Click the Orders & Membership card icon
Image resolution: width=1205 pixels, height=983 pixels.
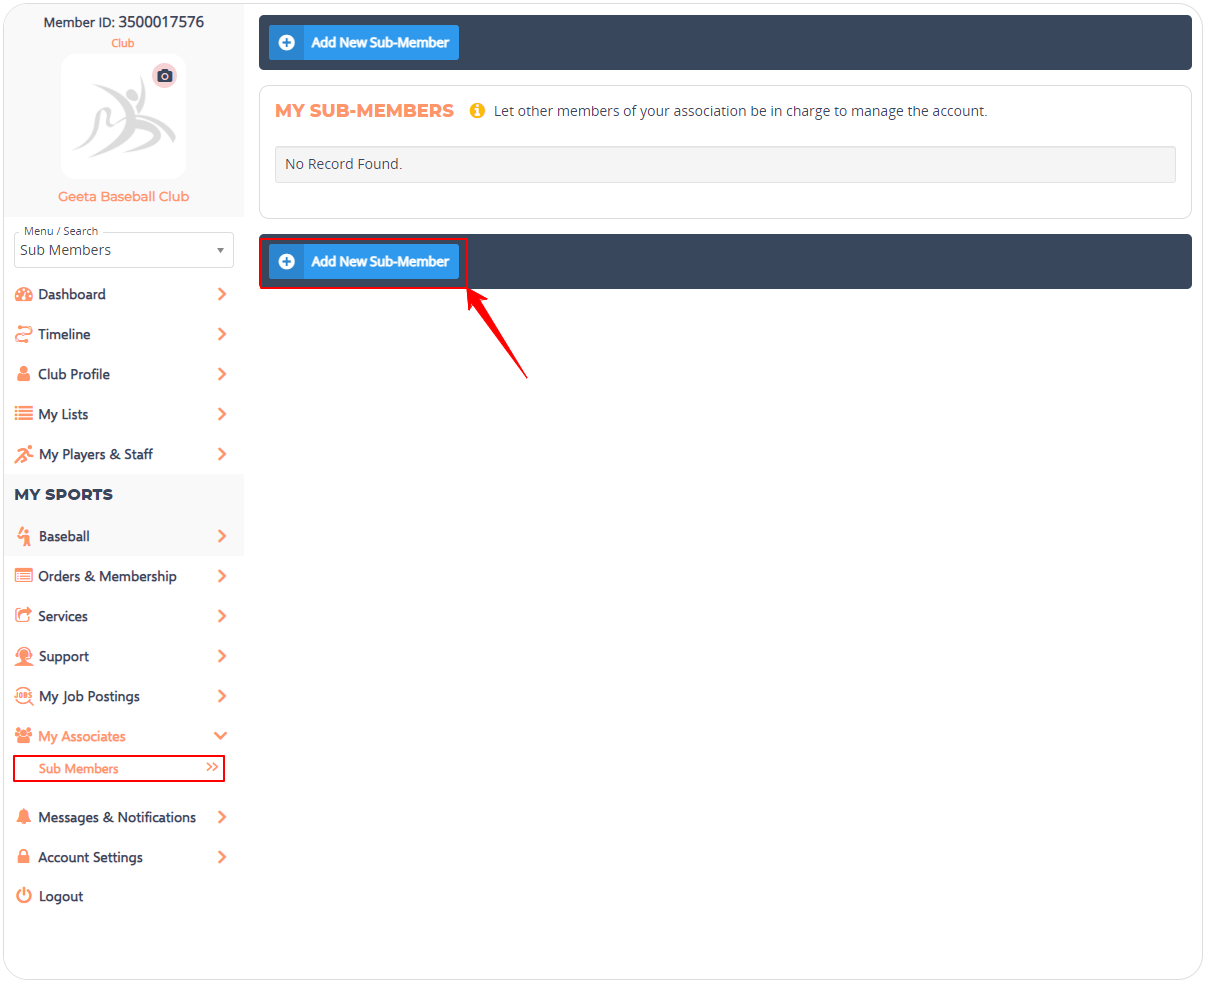pos(24,576)
